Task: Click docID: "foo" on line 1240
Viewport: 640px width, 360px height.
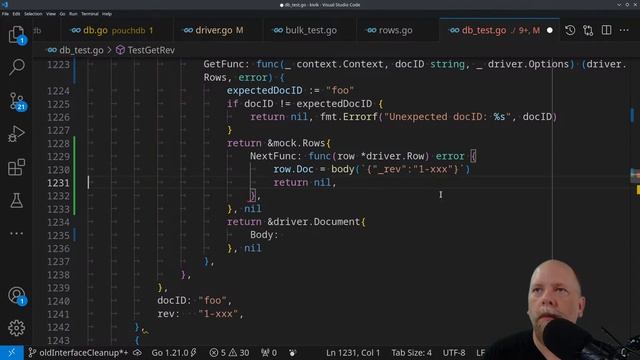Action: click(194, 301)
